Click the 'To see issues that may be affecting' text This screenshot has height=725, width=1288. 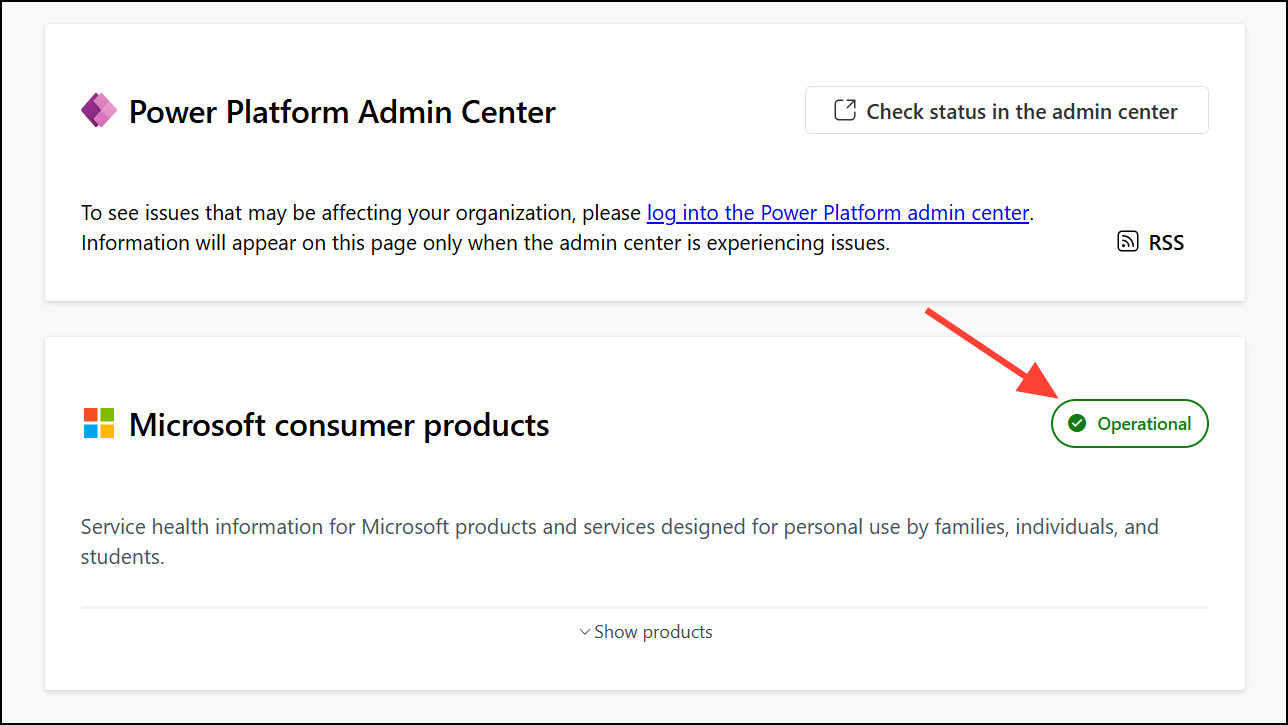pos(360,213)
